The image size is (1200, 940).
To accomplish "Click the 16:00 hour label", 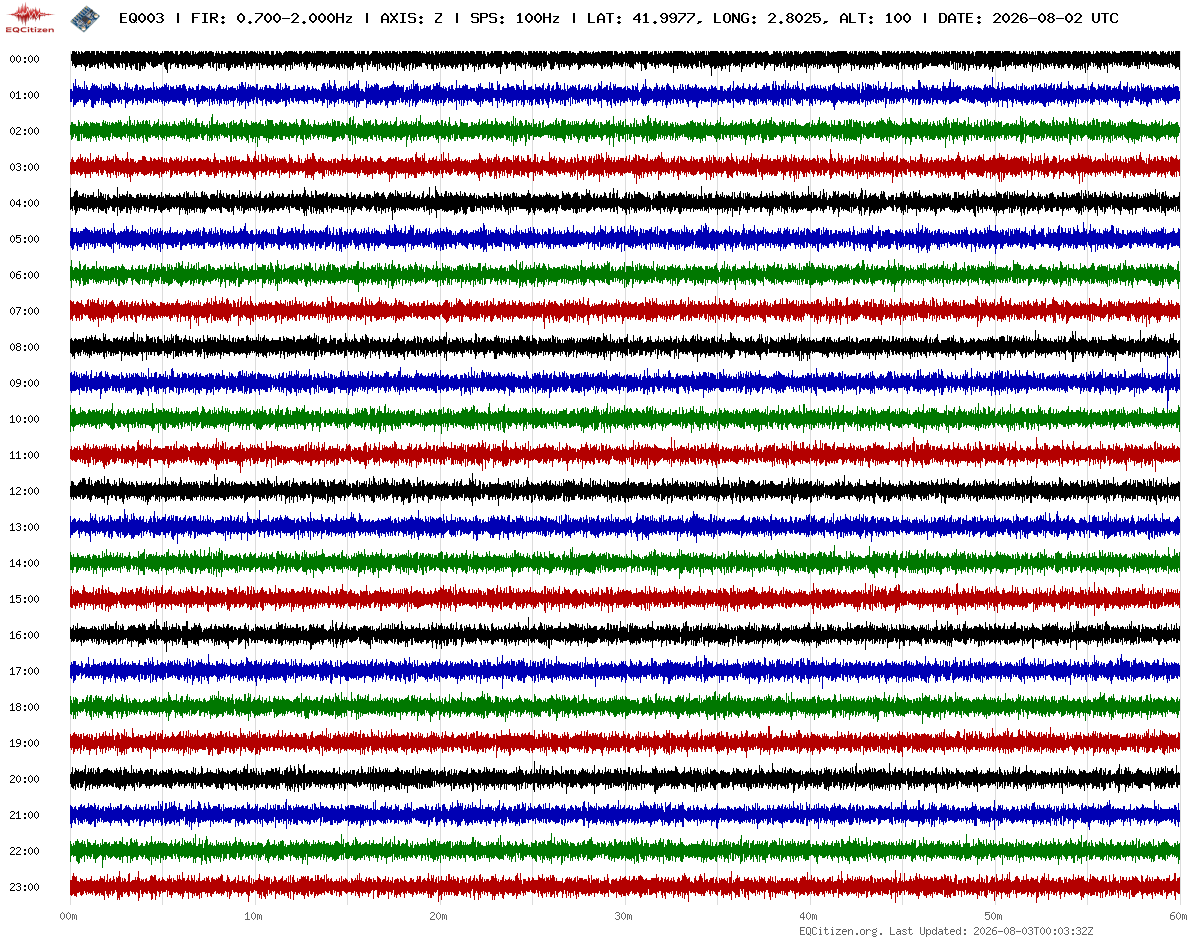I will click(x=24, y=636).
